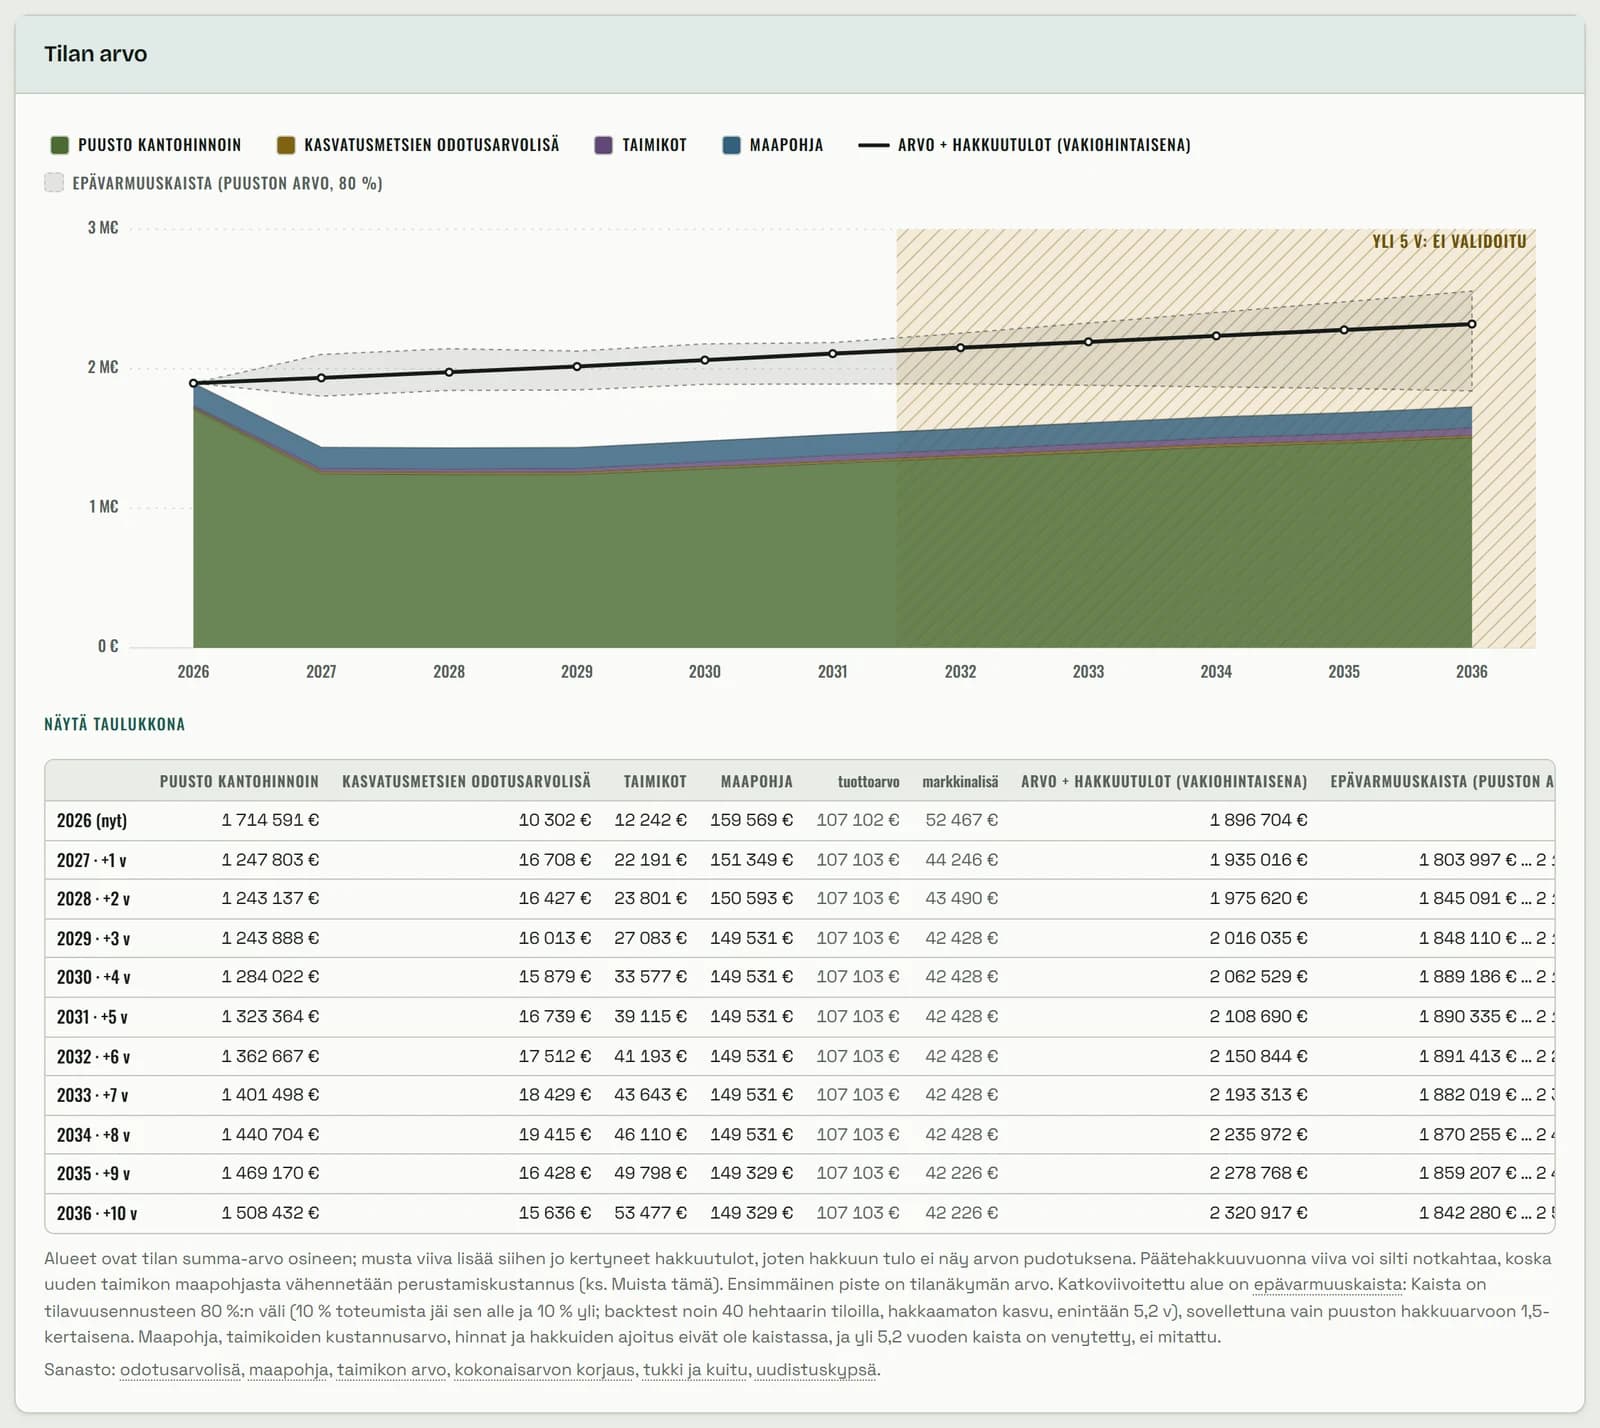The image size is (1600, 1428).
Task: Click the Tilan arvo panel title
Action: click(x=95, y=54)
